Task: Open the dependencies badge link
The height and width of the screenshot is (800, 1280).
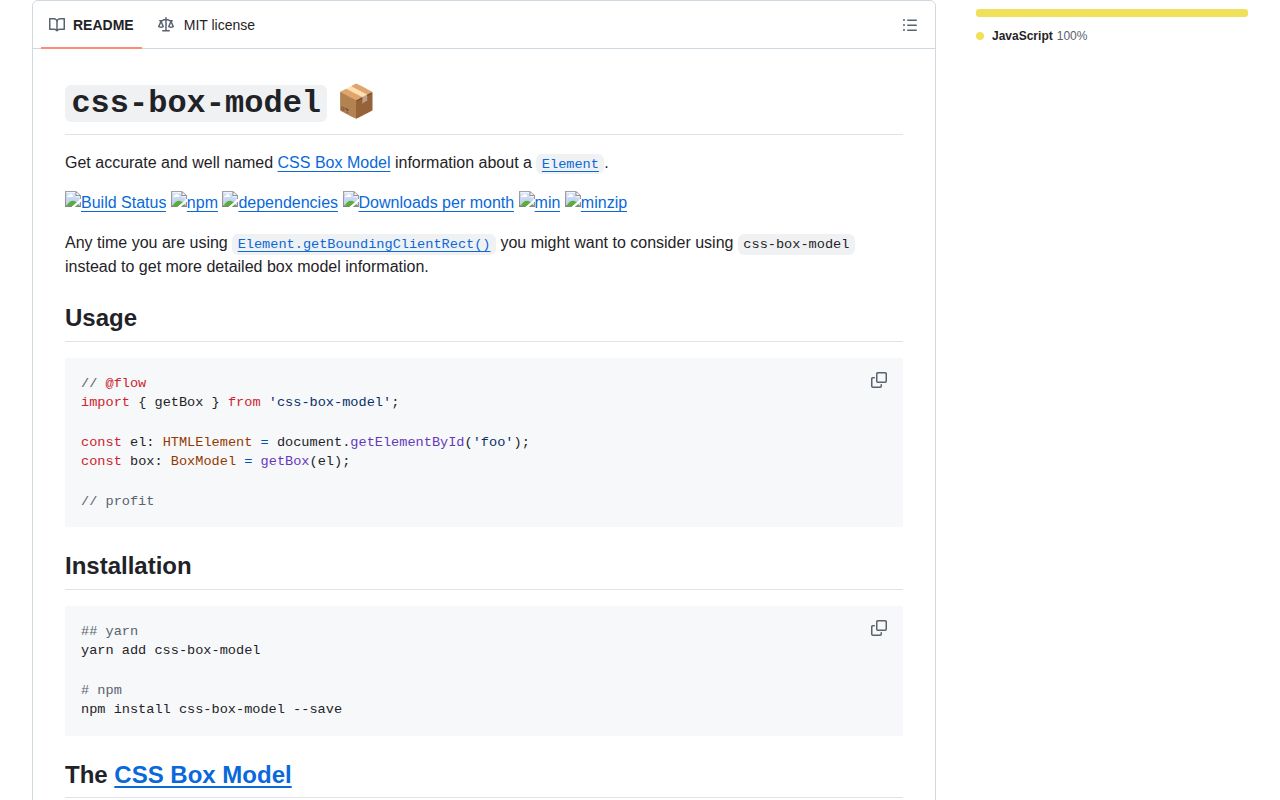Action: pyautogui.click(x=280, y=202)
